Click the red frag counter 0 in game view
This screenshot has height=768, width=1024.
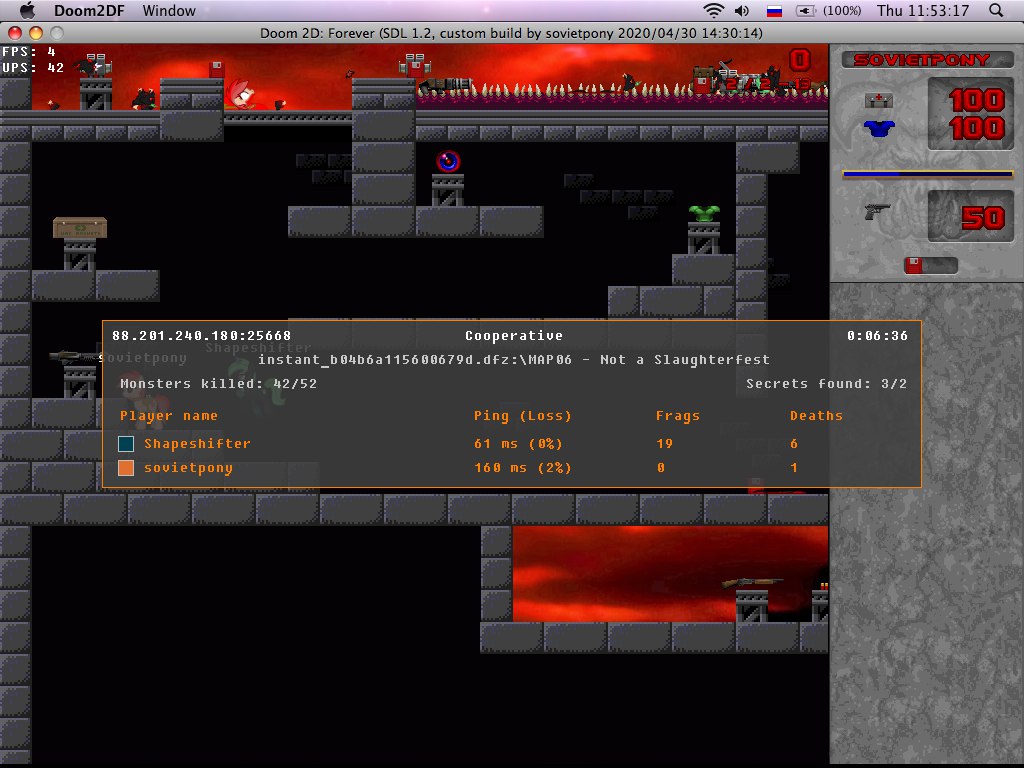(x=799, y=60)
